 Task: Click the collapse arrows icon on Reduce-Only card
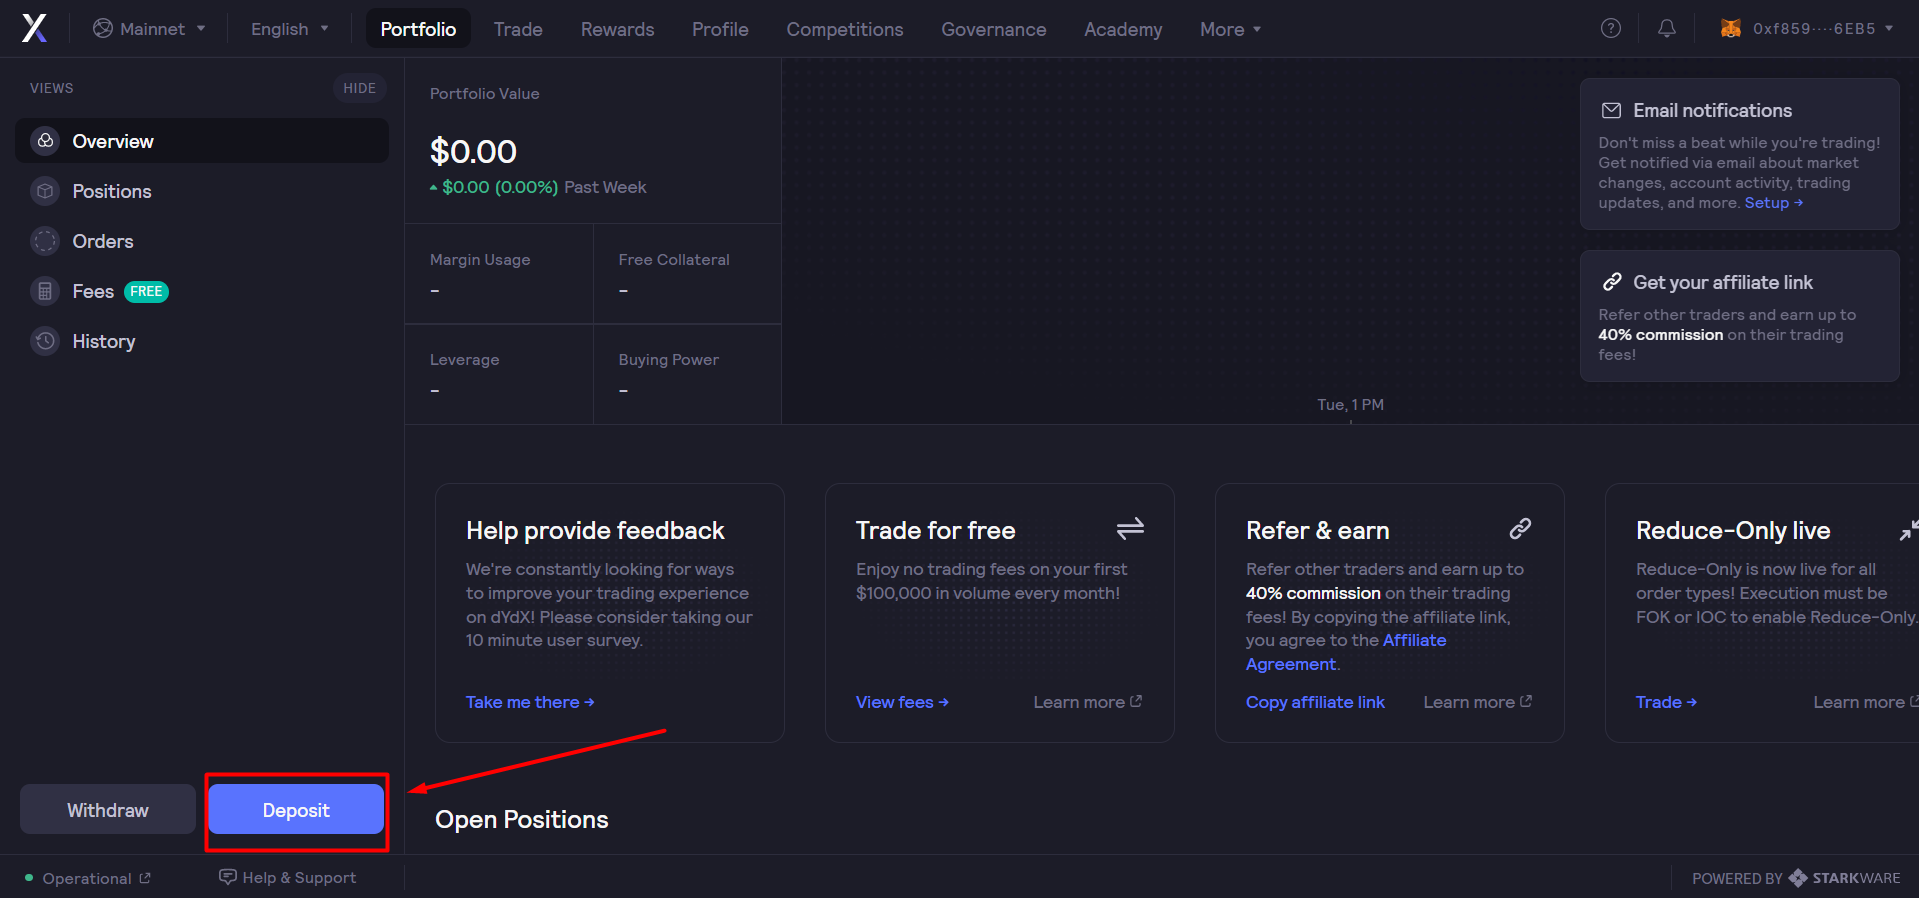pos(1908,530)
